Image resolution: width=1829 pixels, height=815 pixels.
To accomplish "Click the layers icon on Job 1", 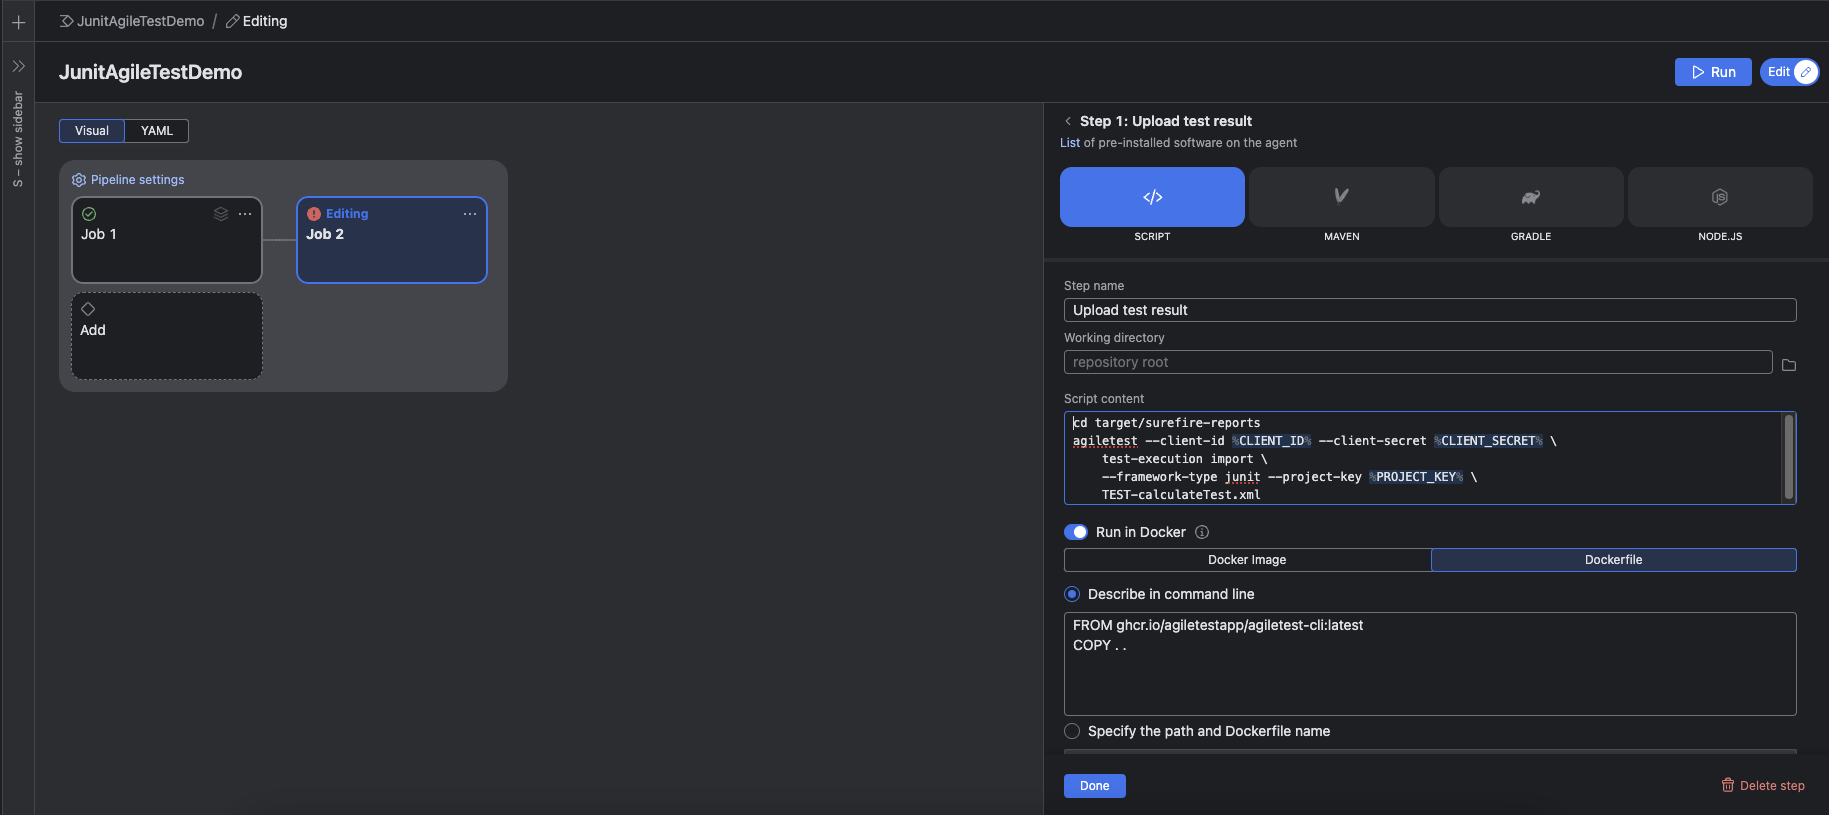I will point(221,214).
